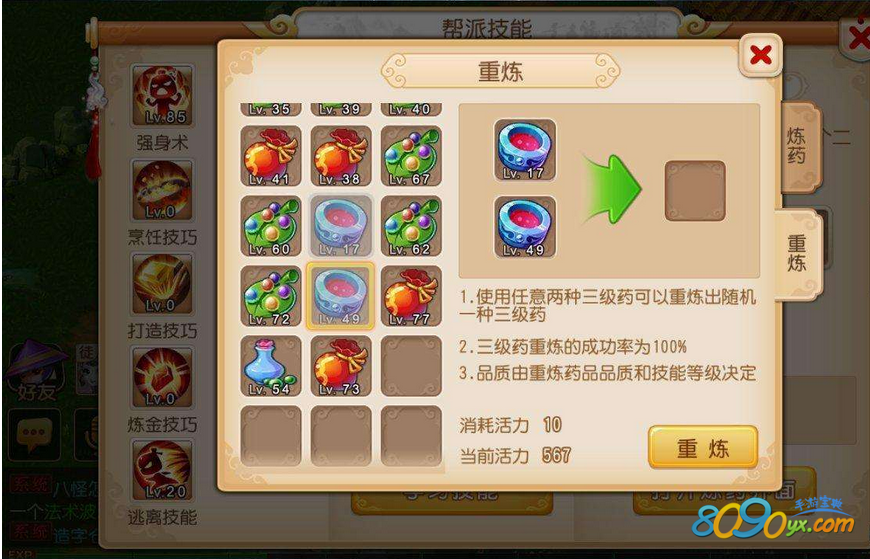Pick the Lv.54 blue potion bottle
The height and width of the screenshot is (559, 870).
(271, 366)
